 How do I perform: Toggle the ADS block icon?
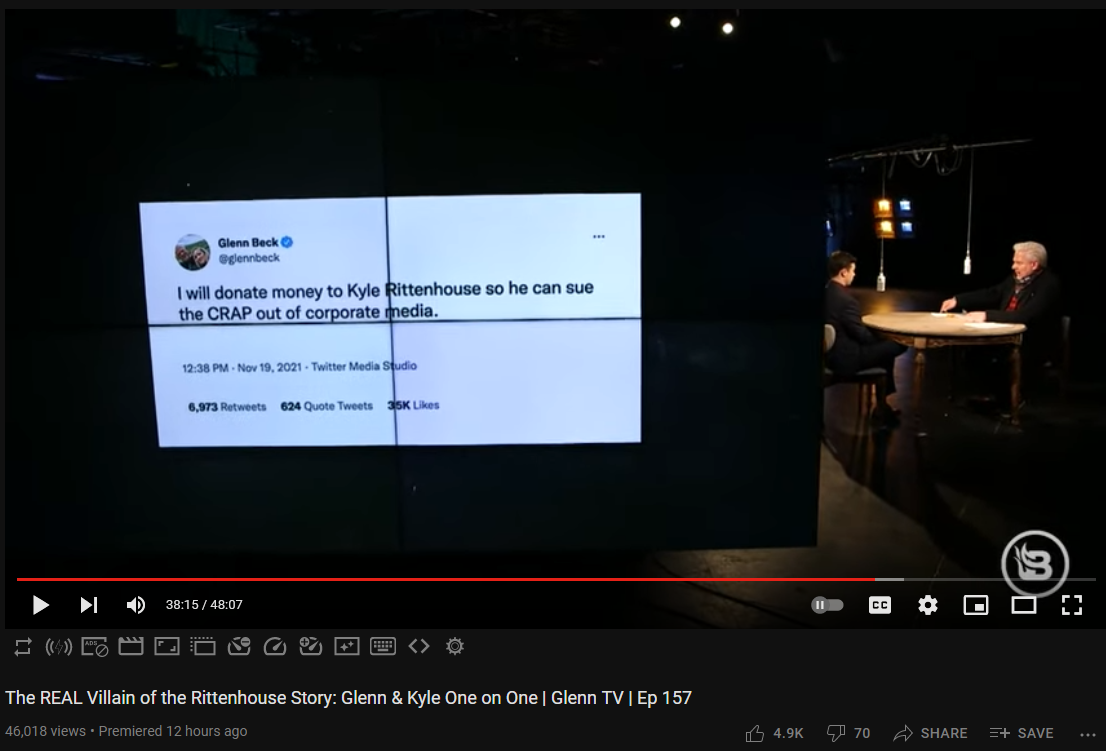tap(95, 647)
